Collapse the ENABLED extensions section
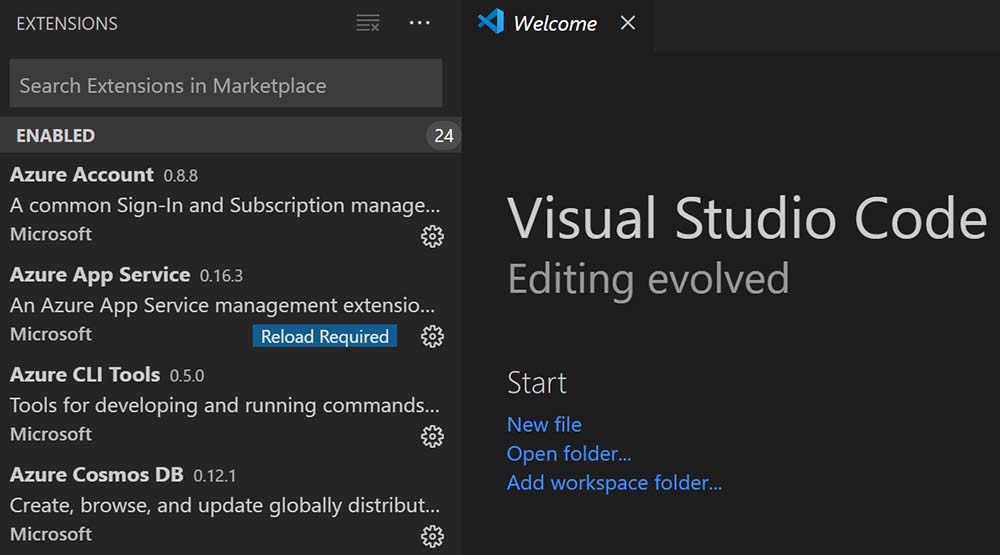This screenshot has width=1000, height=555. [x=231, y=135]
